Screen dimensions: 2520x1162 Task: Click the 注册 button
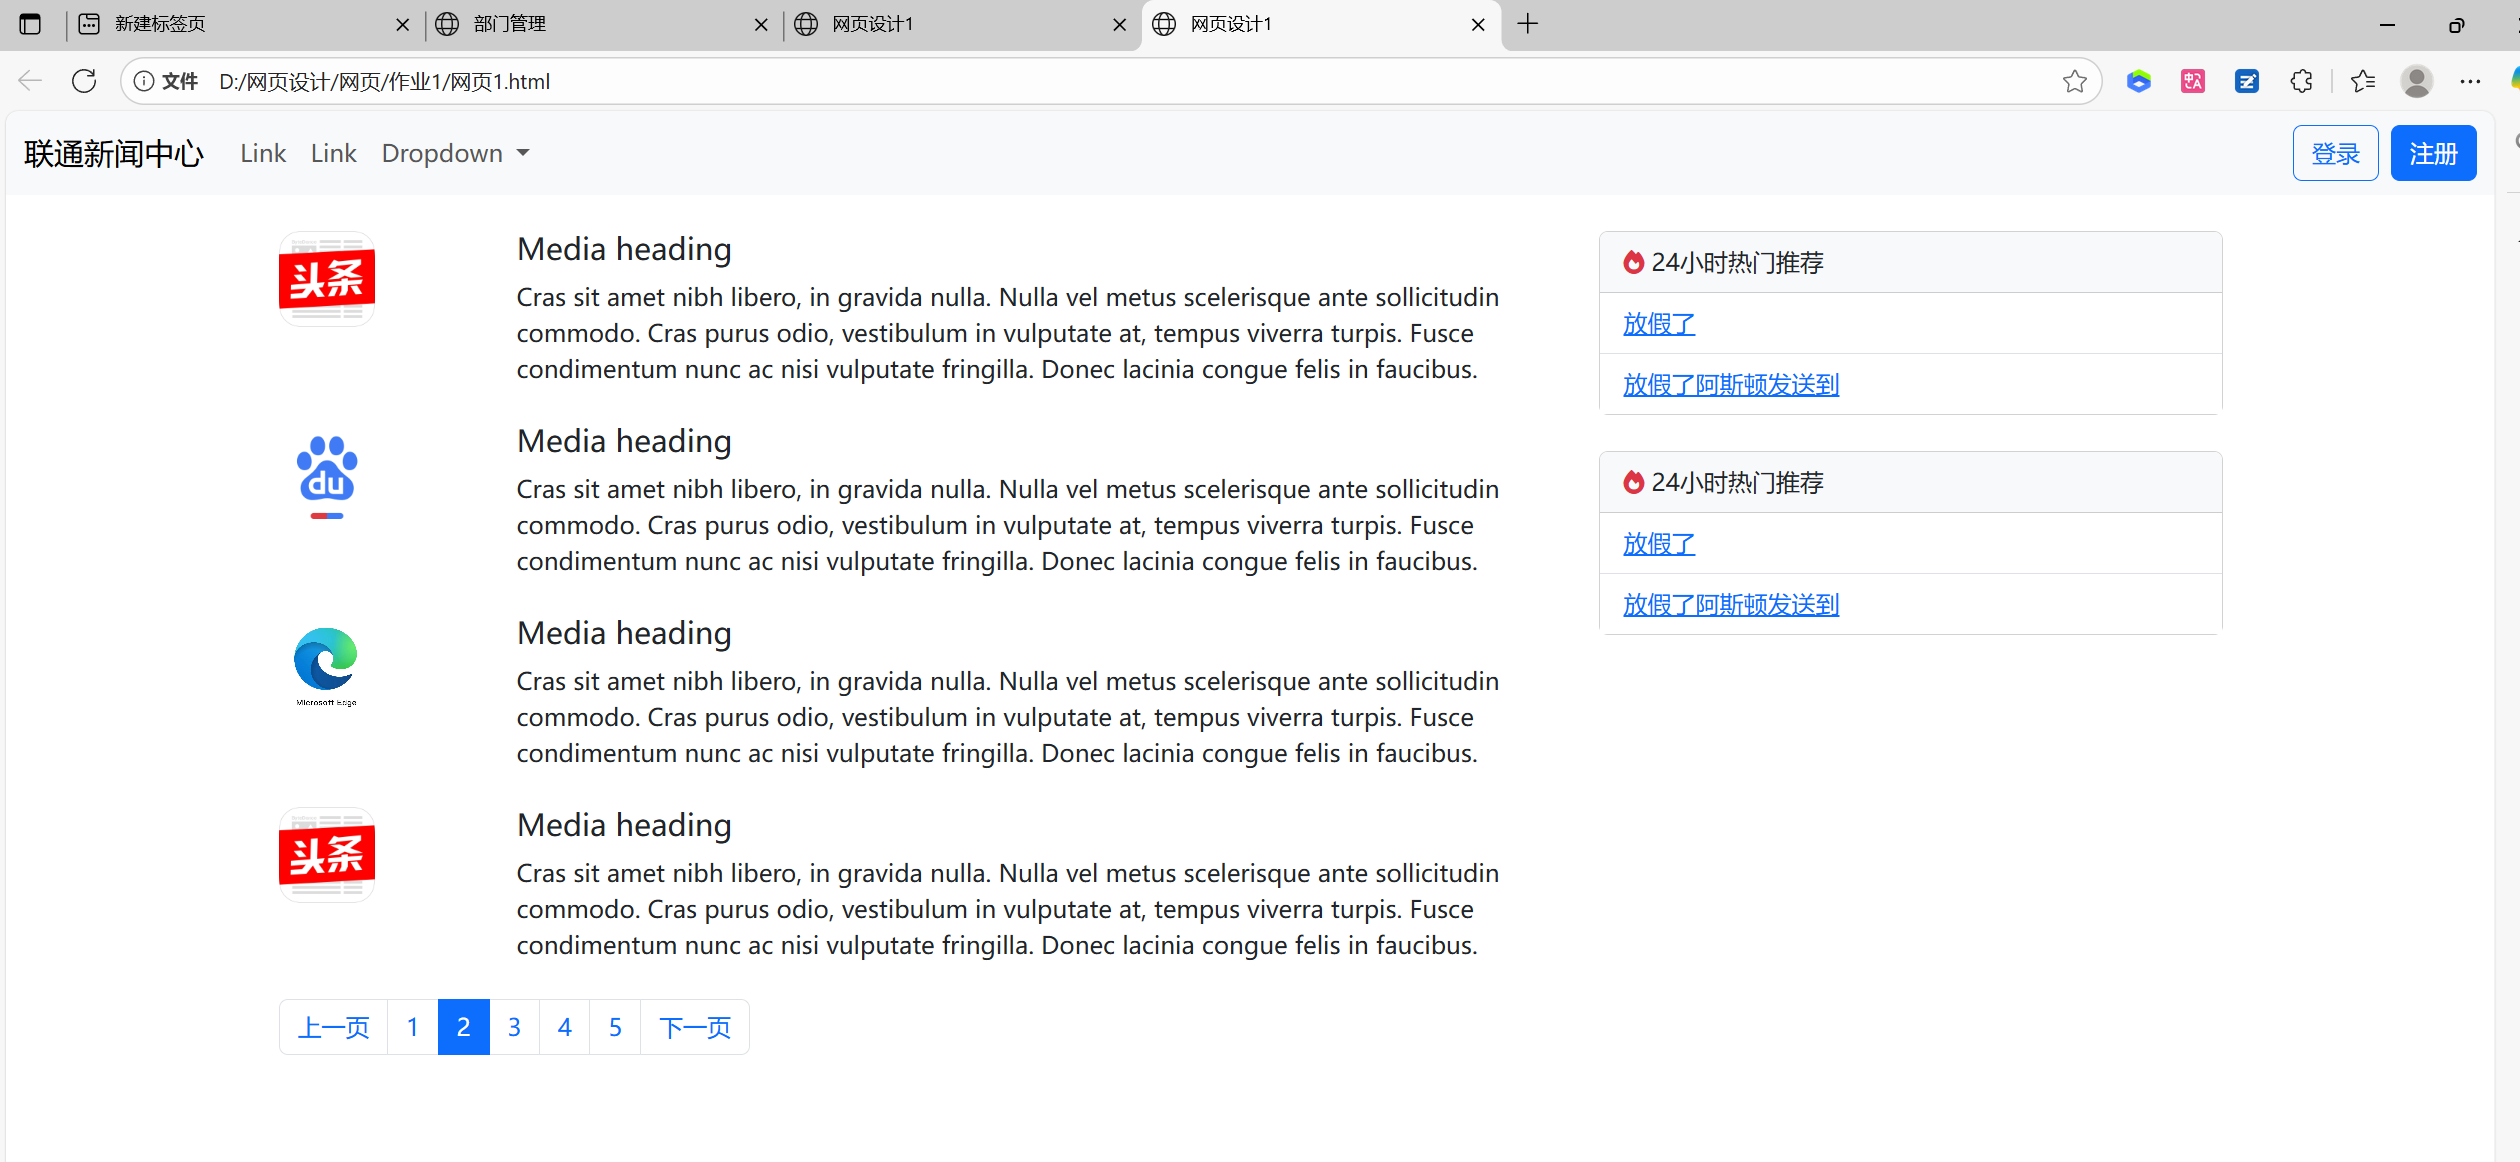(2433, 153)
